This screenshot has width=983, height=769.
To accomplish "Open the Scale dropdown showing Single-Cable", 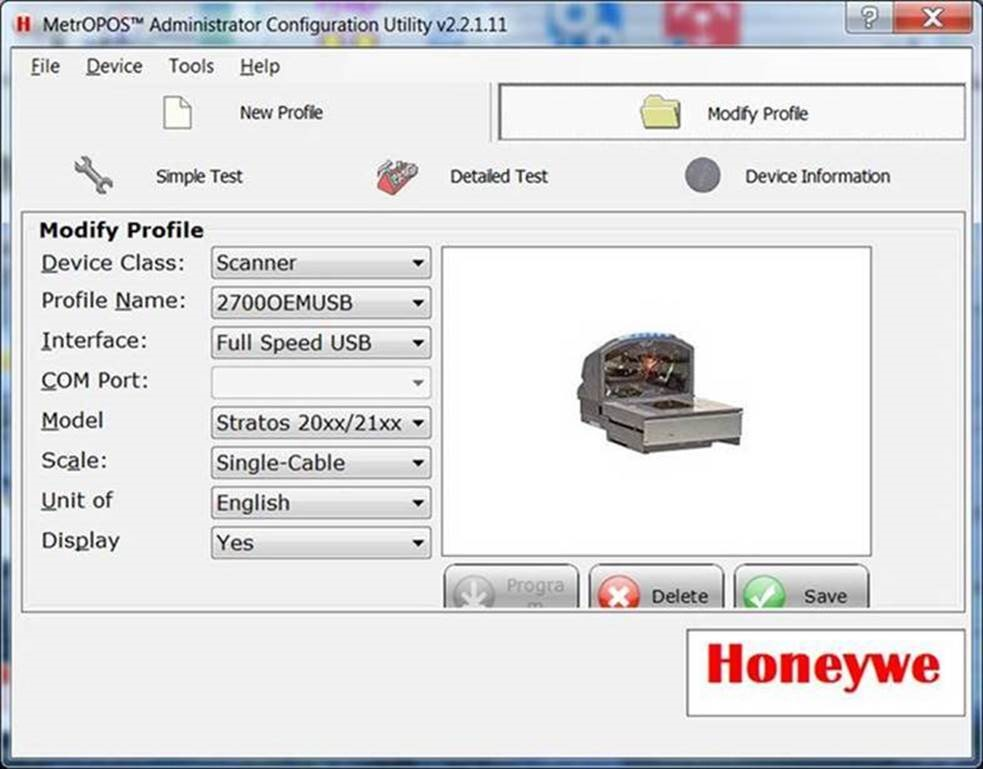I will pos(418,463).
